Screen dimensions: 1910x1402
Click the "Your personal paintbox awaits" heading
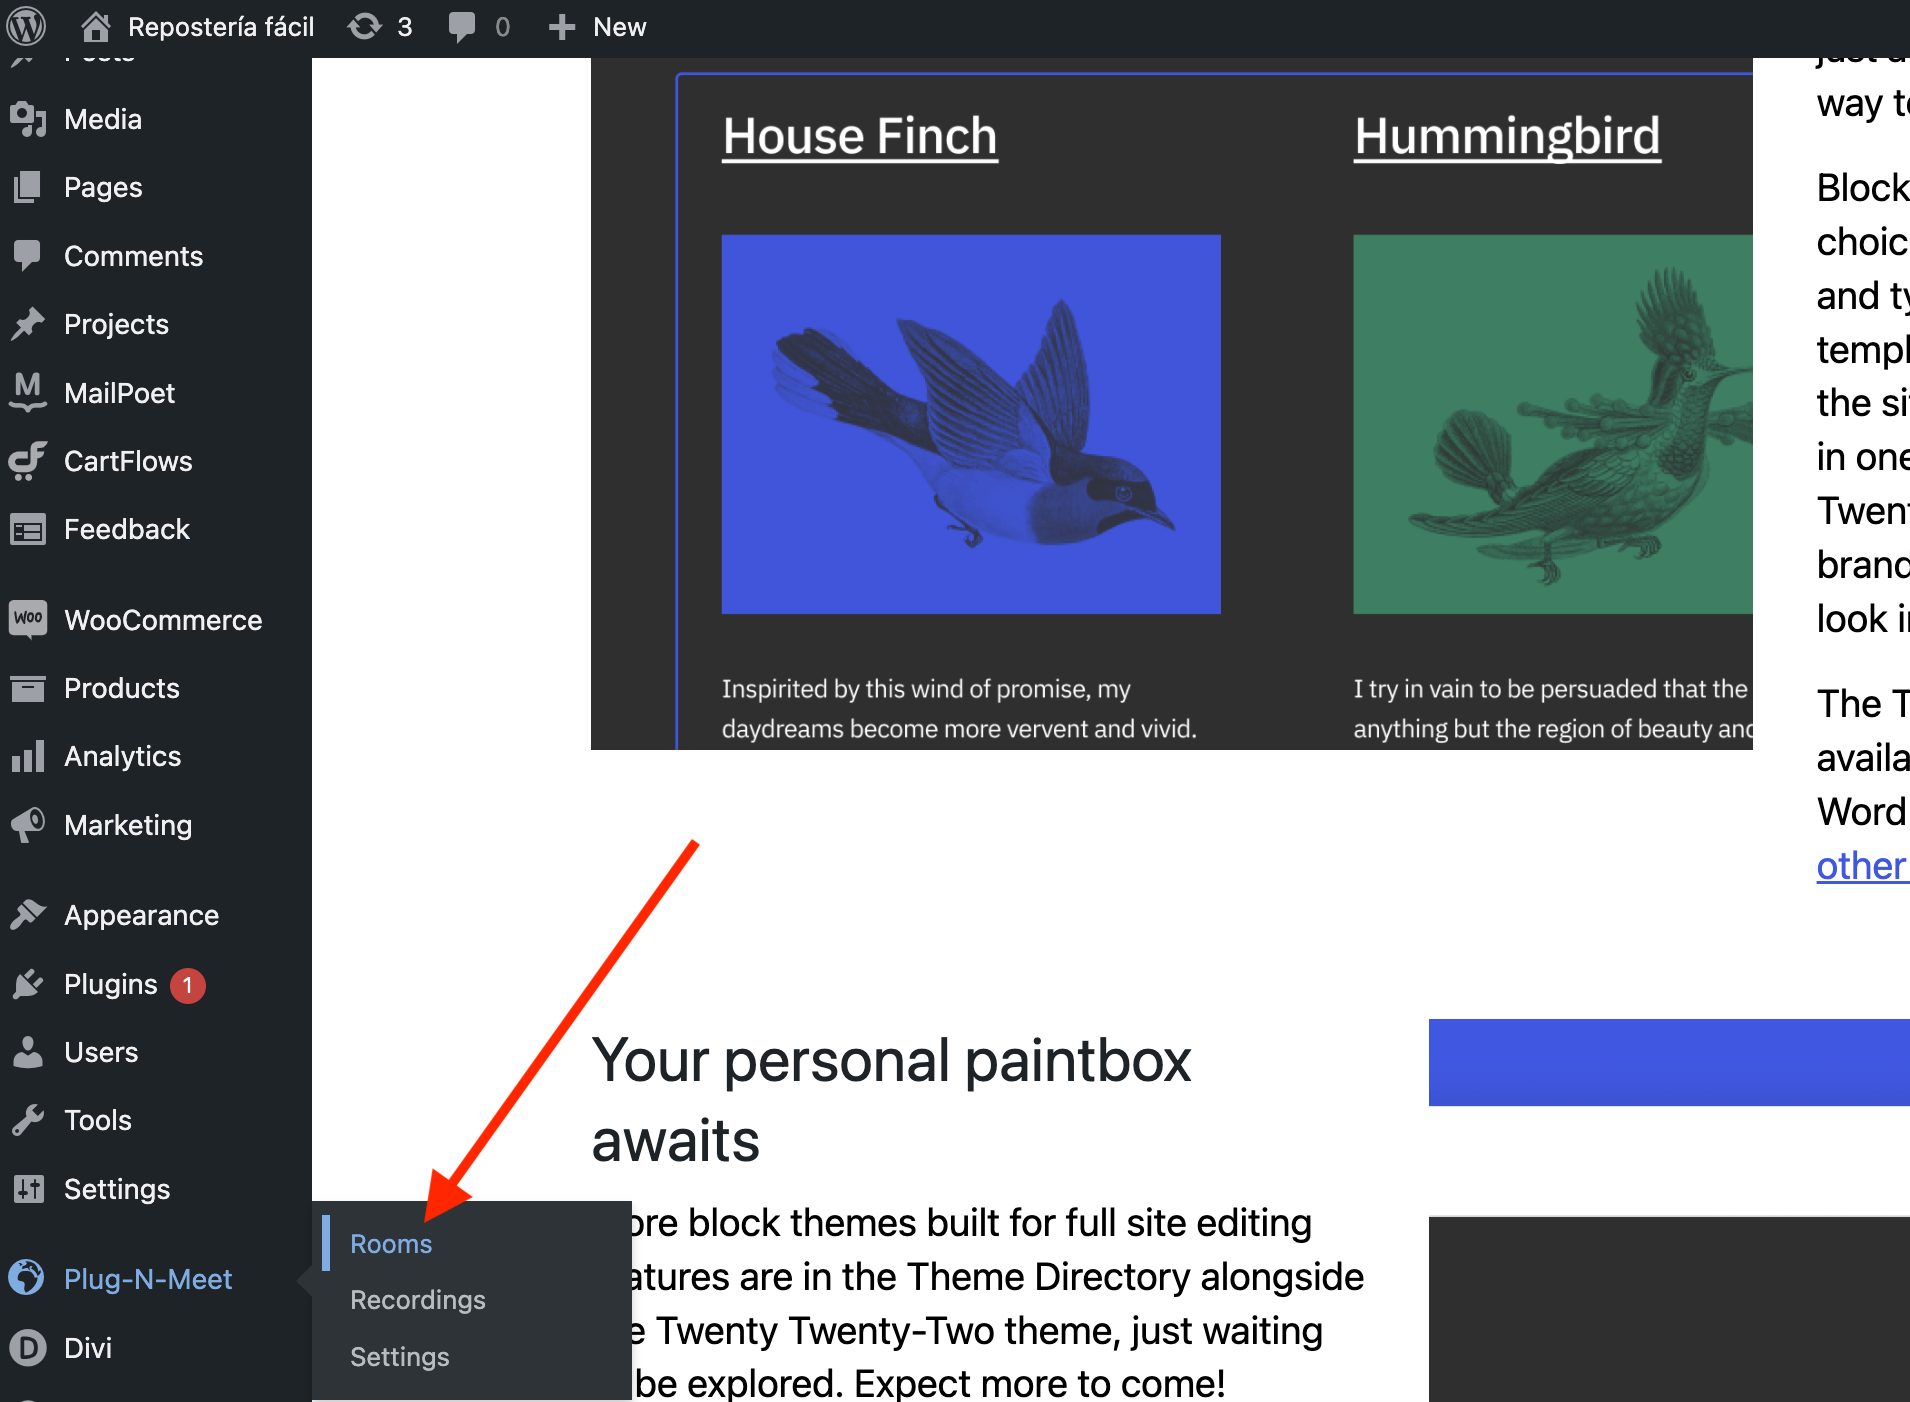click(891, 1100)
